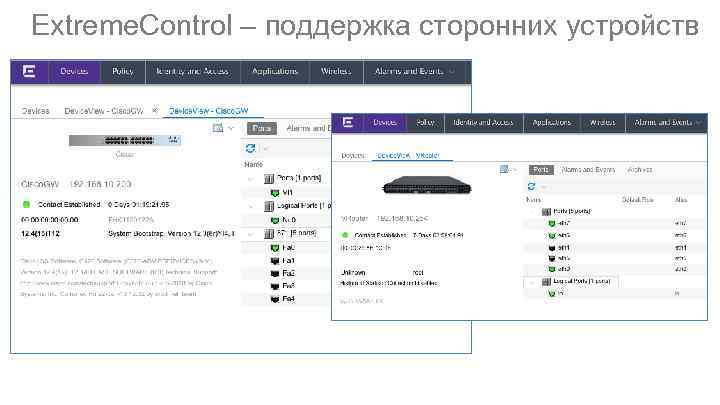The width and height of the screenshot is (720, 405).
Task: Click the Nu0 logical port icon
Action: click(275, 220)
